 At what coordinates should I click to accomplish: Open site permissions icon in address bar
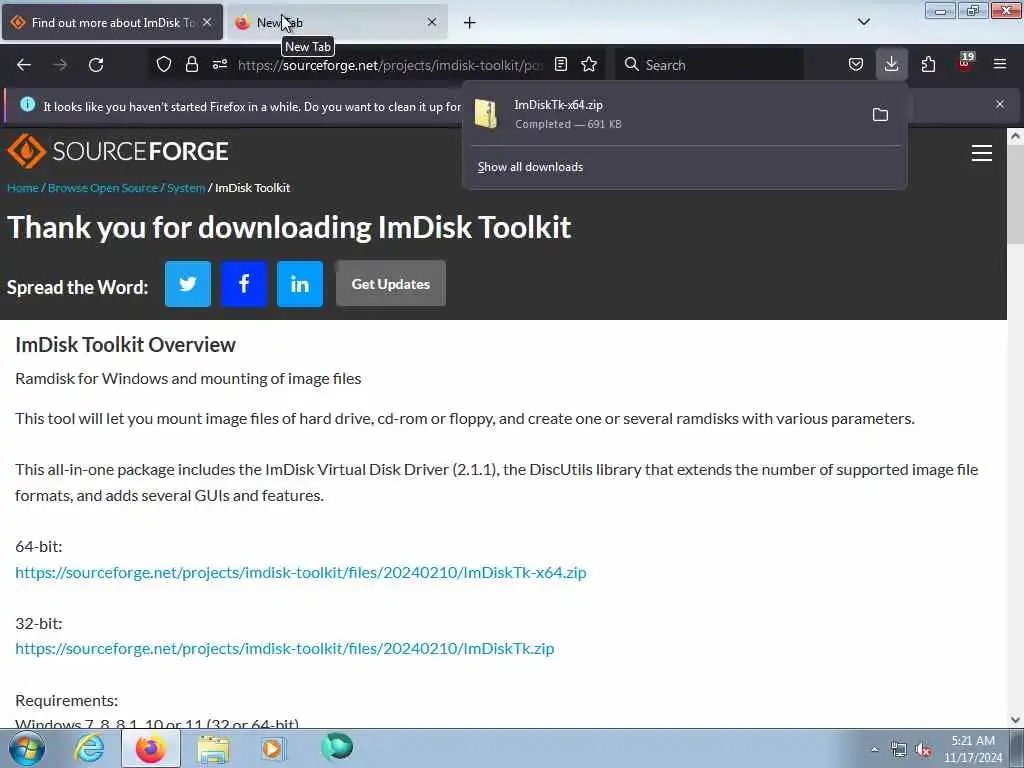[220, 64]
